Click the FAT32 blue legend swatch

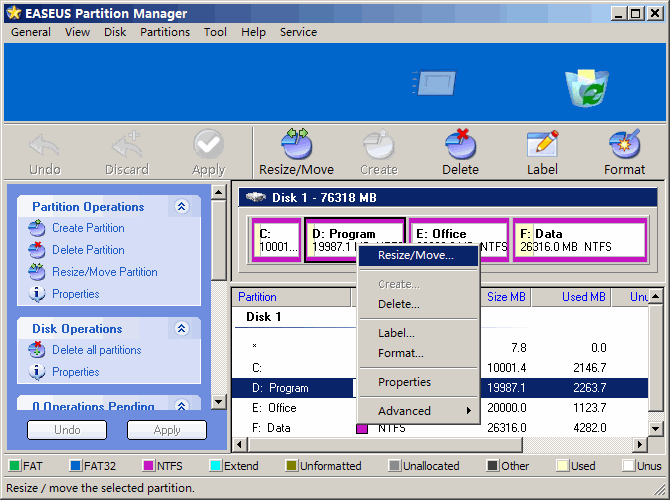coord(76,465)
